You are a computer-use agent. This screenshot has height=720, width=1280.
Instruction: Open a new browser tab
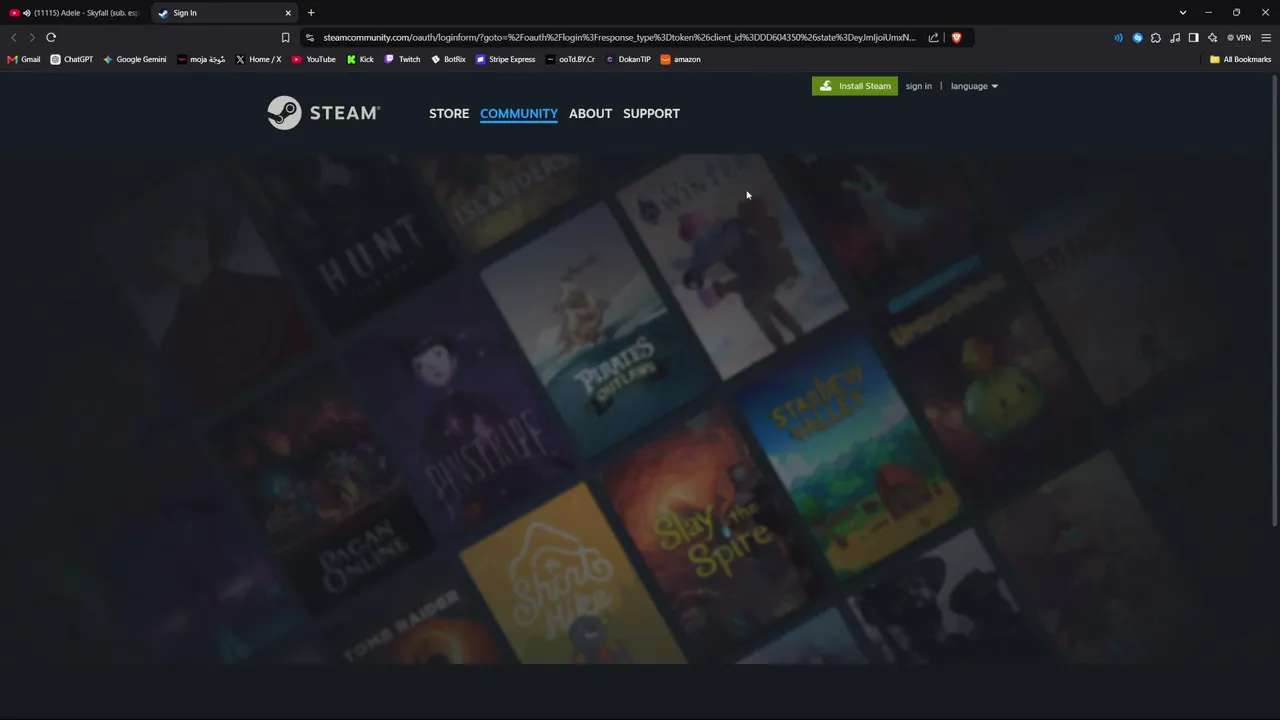tap(311, 13)
